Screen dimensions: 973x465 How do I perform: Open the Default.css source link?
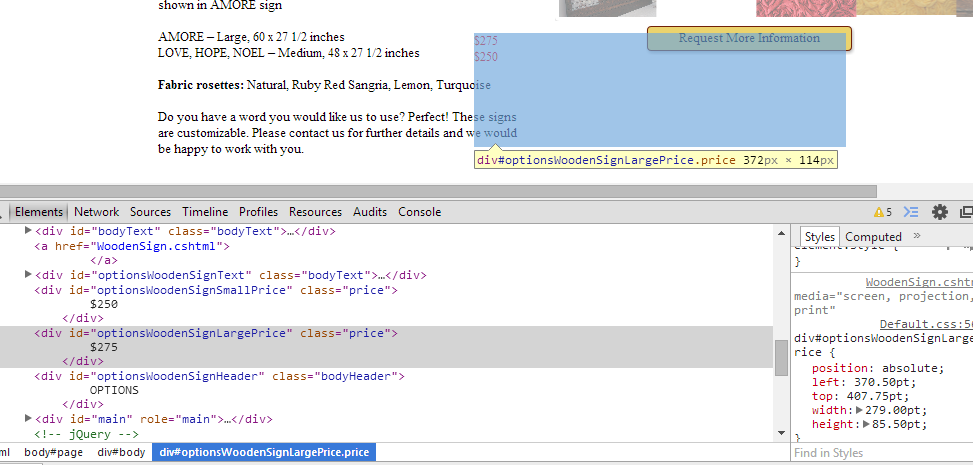926,325
